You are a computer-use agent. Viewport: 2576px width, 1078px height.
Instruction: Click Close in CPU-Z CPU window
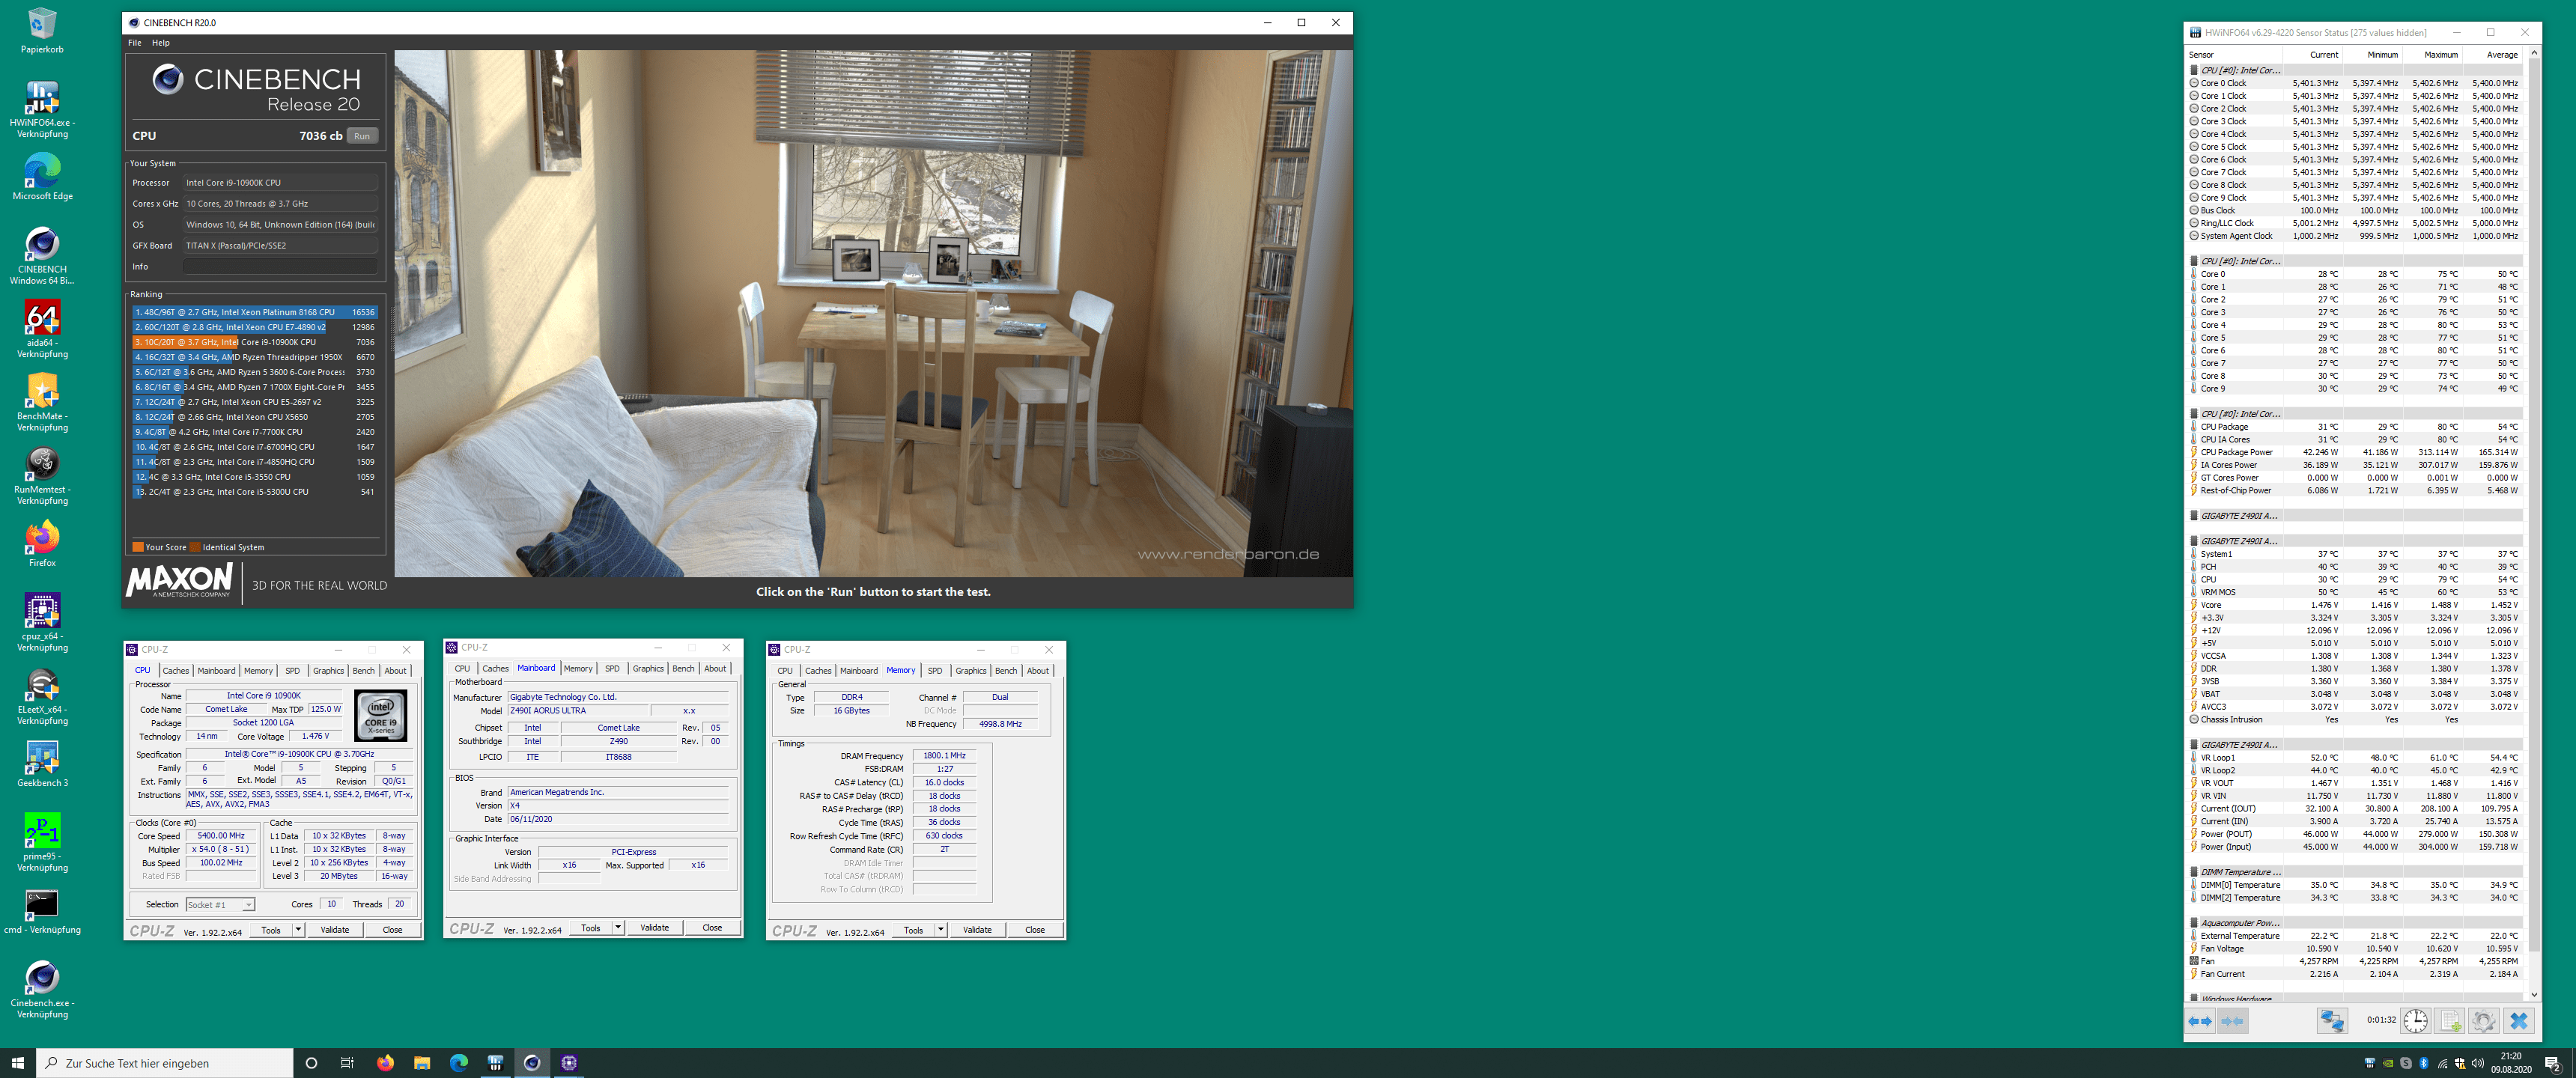pyautogui.click(x=392, y=930)
